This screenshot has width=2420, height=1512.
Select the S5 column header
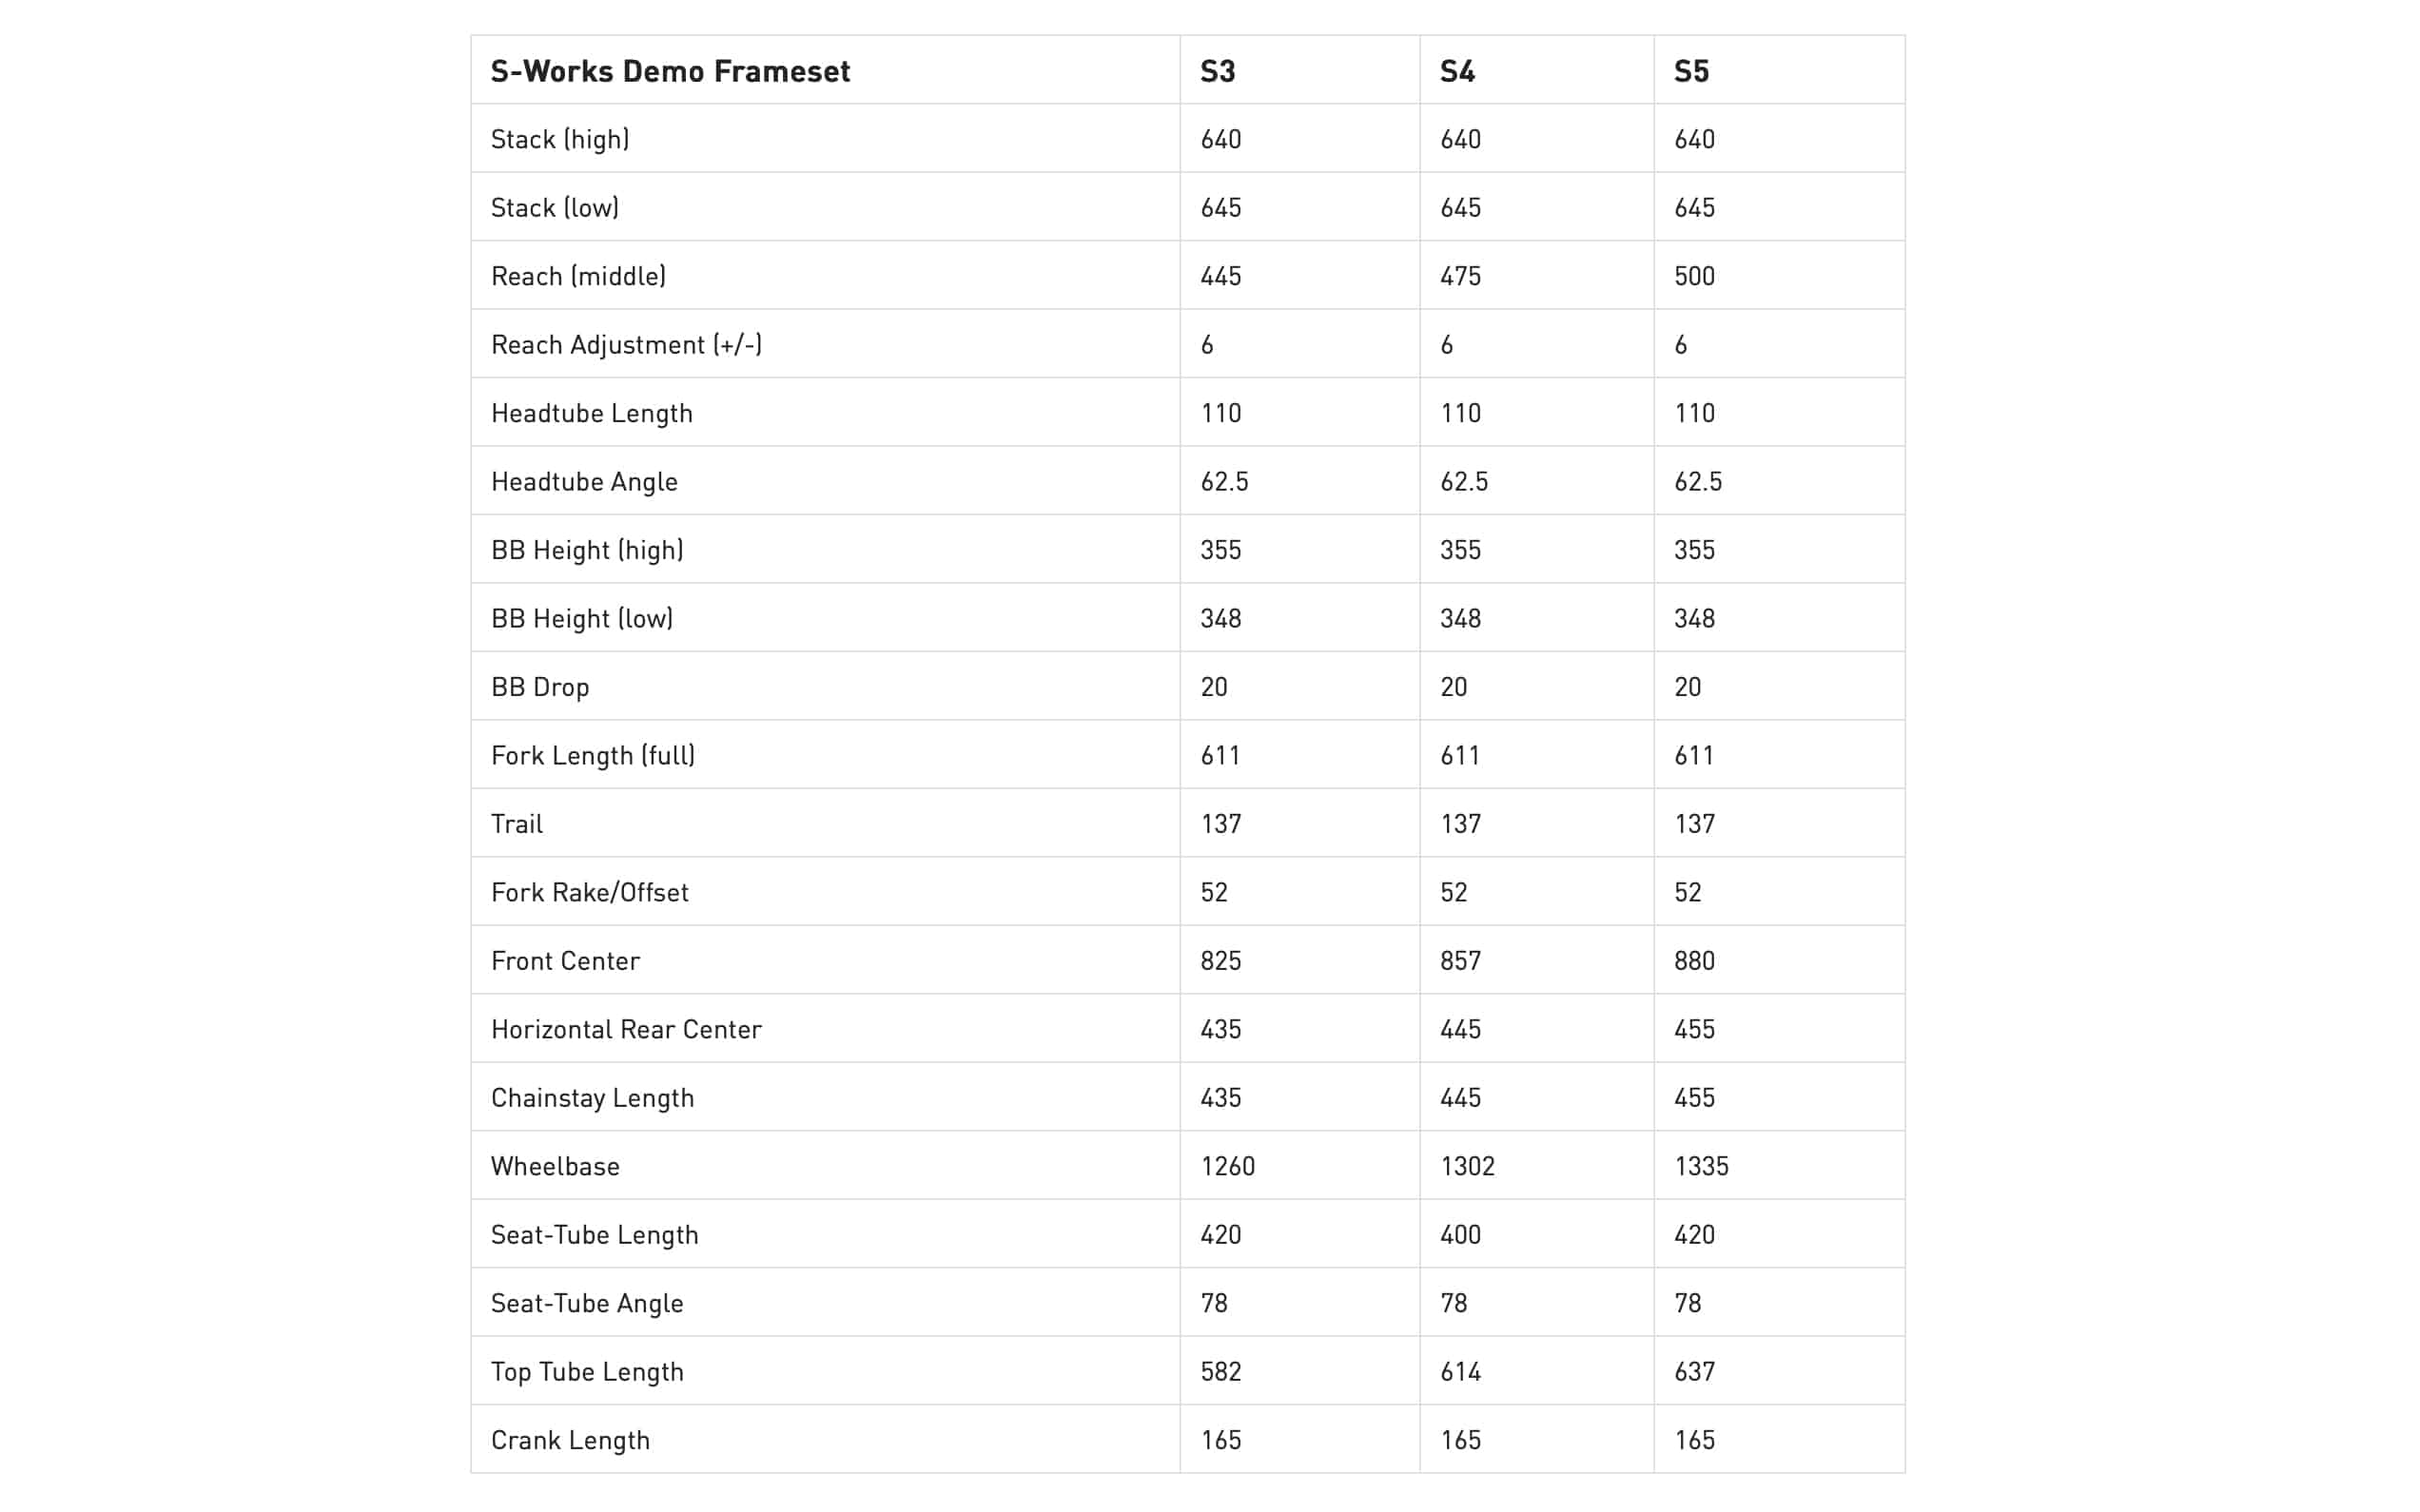pos(1691,71)
